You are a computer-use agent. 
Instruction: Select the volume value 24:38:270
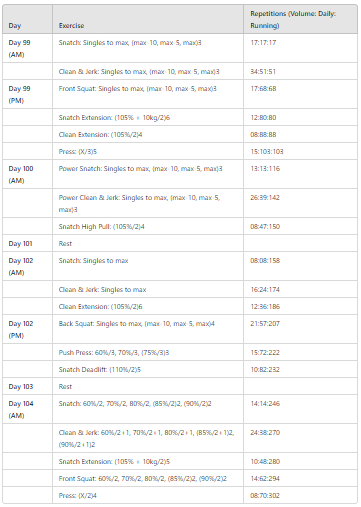coord(265,432)
